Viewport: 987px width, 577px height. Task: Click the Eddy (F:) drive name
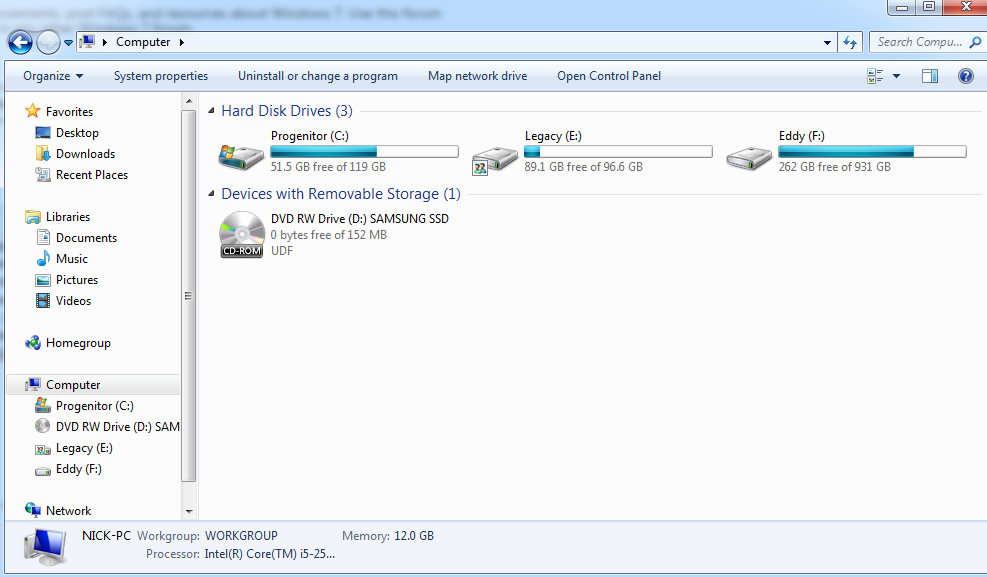[x=801, y=136]
